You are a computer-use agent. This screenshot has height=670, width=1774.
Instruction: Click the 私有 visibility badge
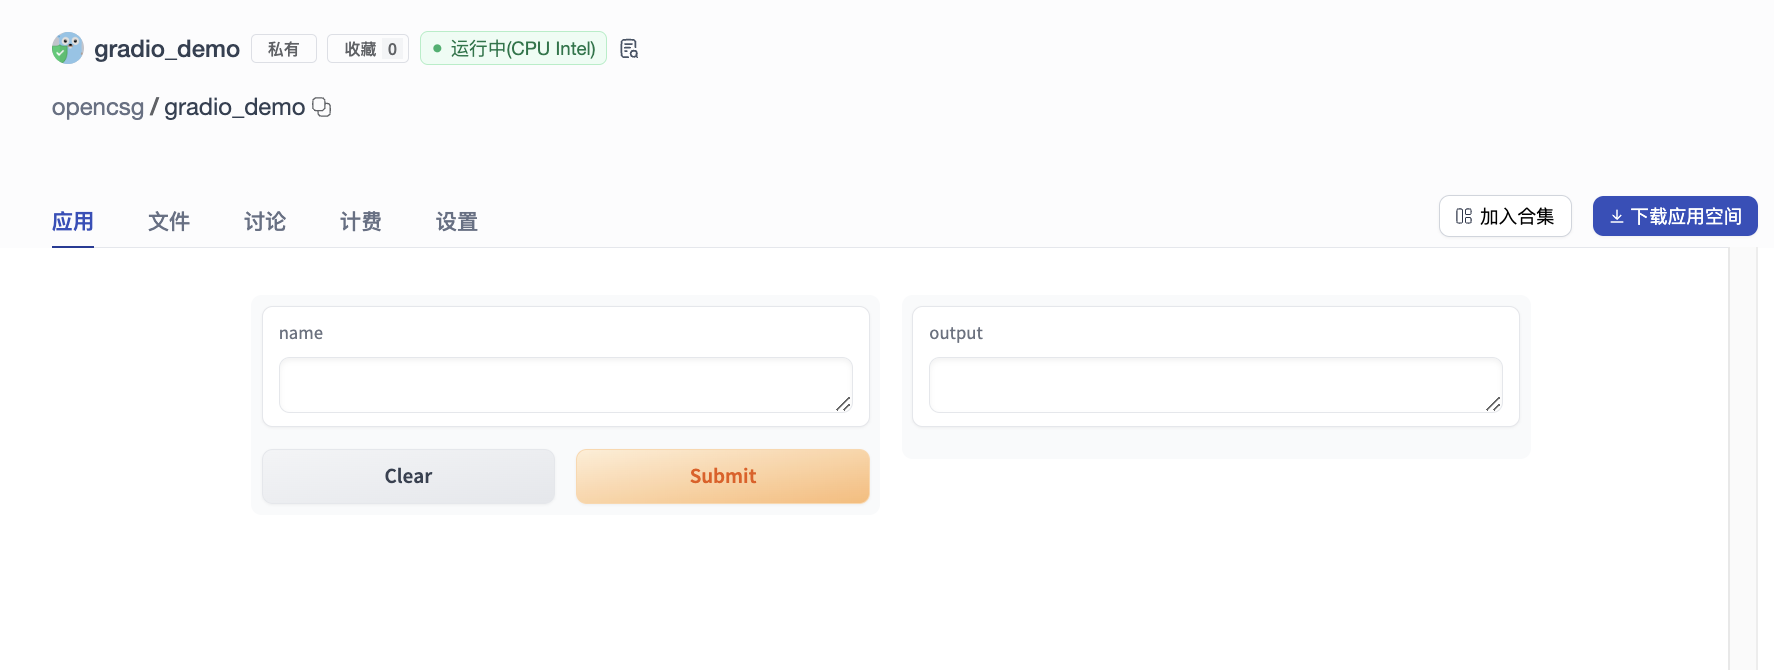point(283,49)
